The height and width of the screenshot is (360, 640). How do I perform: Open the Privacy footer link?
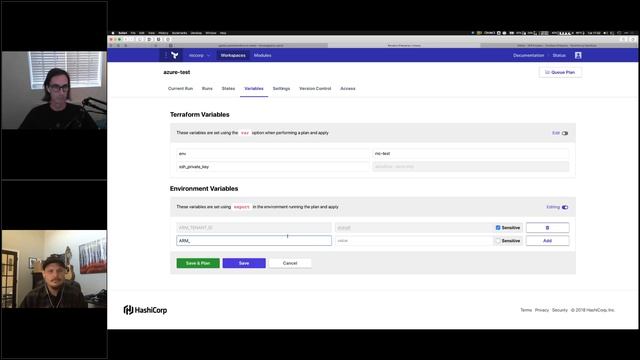[x=542, y=310]
